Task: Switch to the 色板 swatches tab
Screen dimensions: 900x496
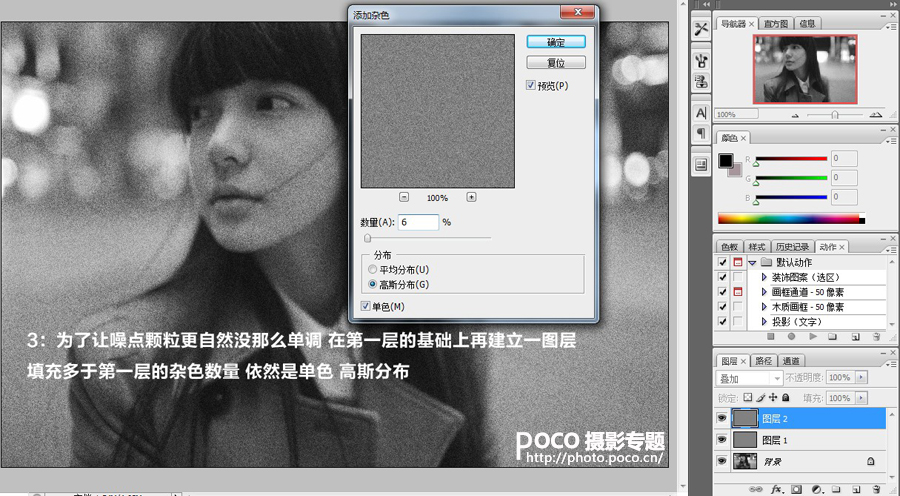Action: pyautogui.click(x=730, y=247)
